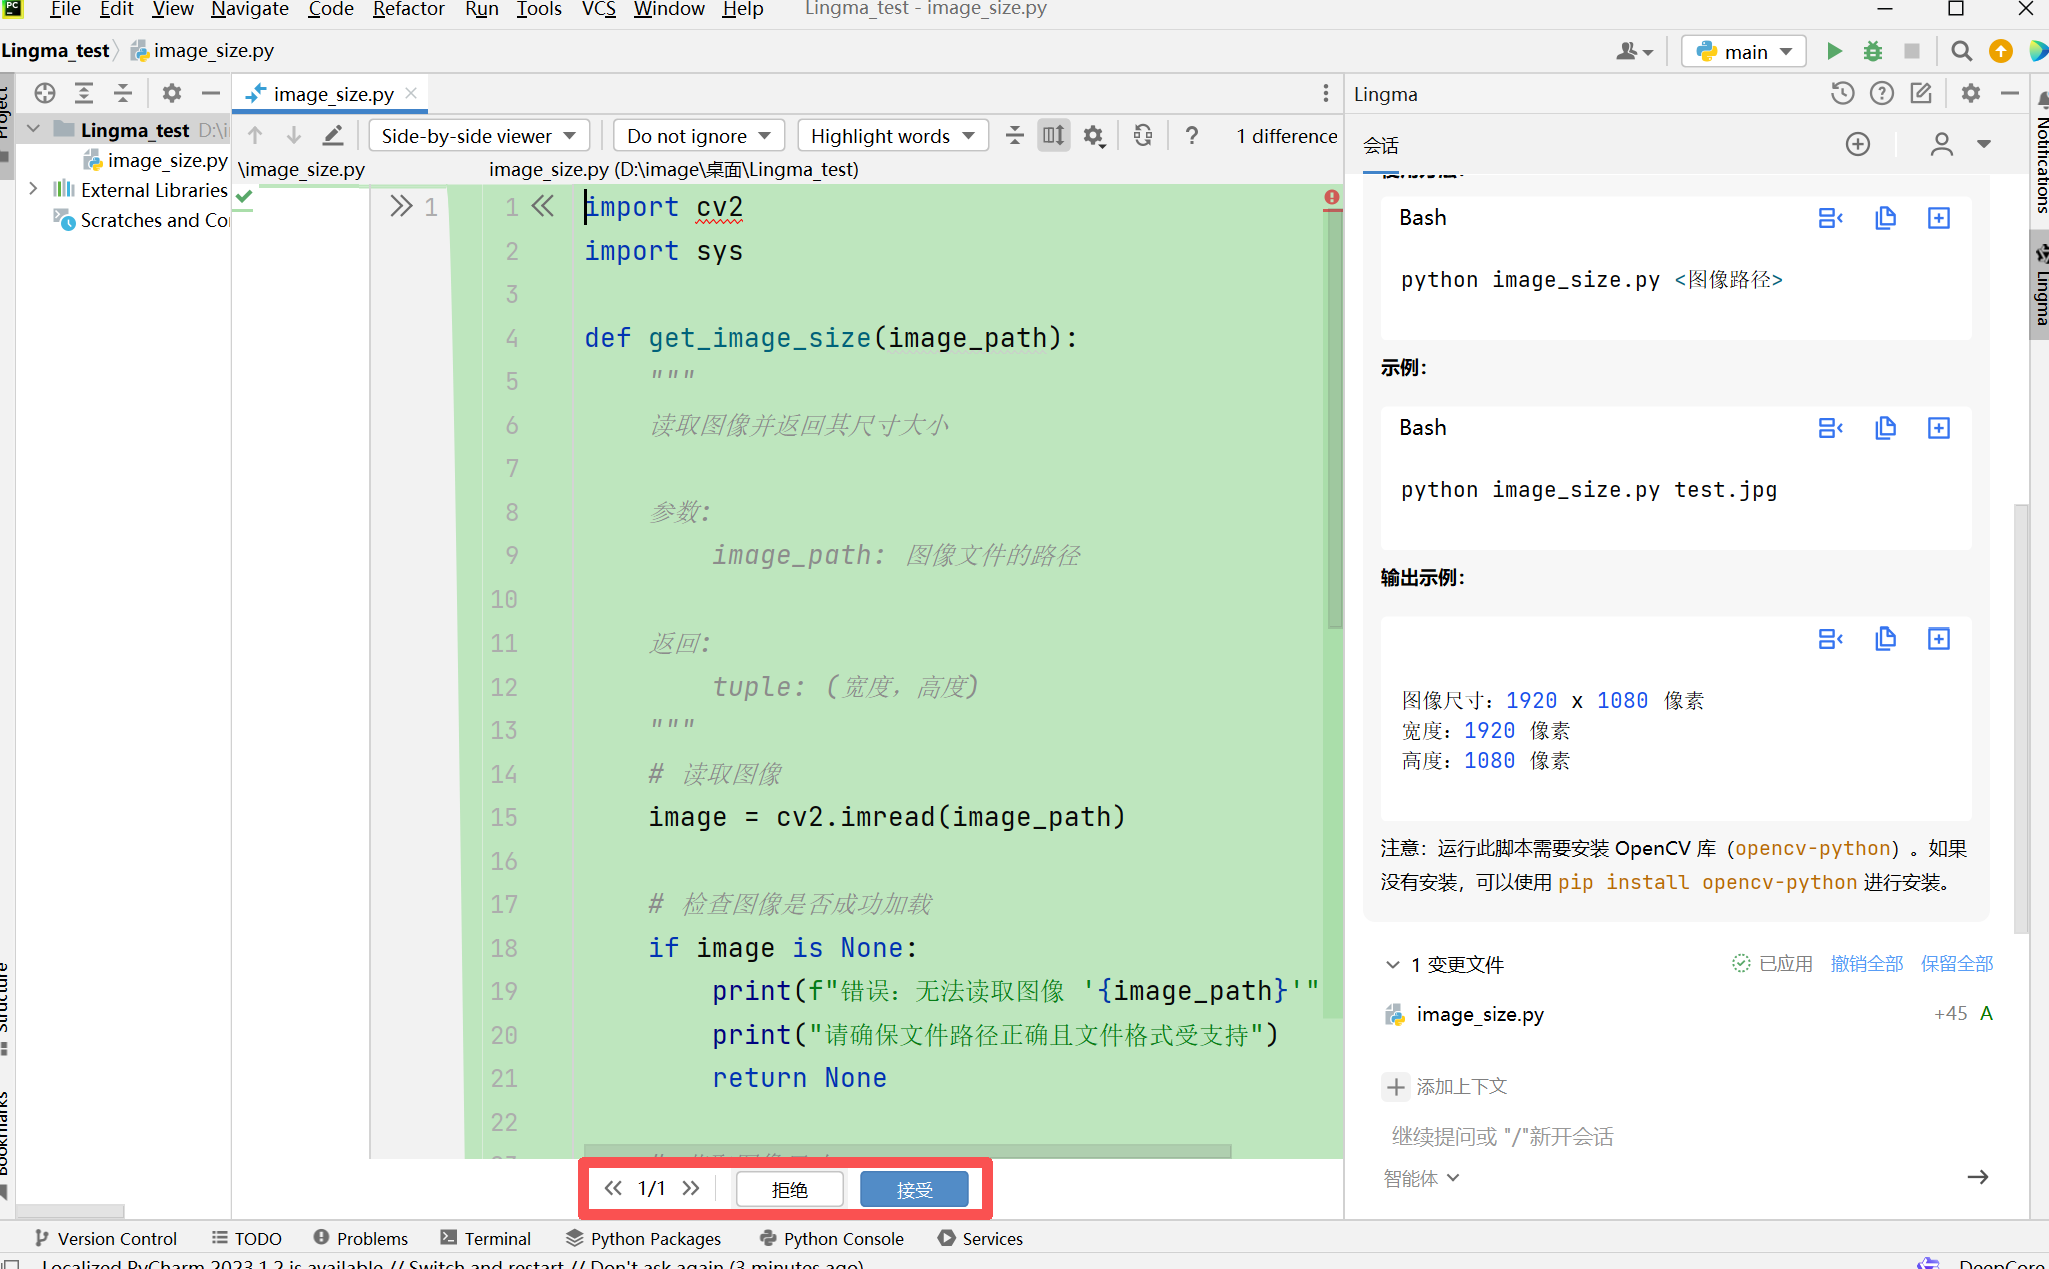Open the VCS menu
Viewport: 2049px width, 1269px height.
[598, 10]
